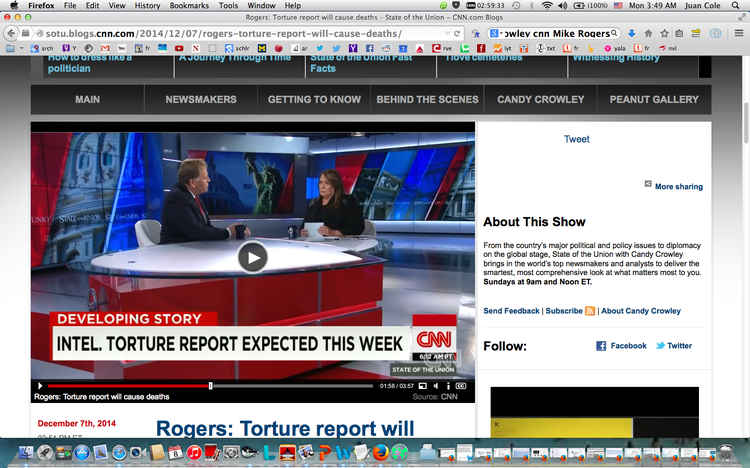Select the GETTING TO KNOW tab
The height and width of the screenshot is (468, 750).
click(x=314, y=100)
